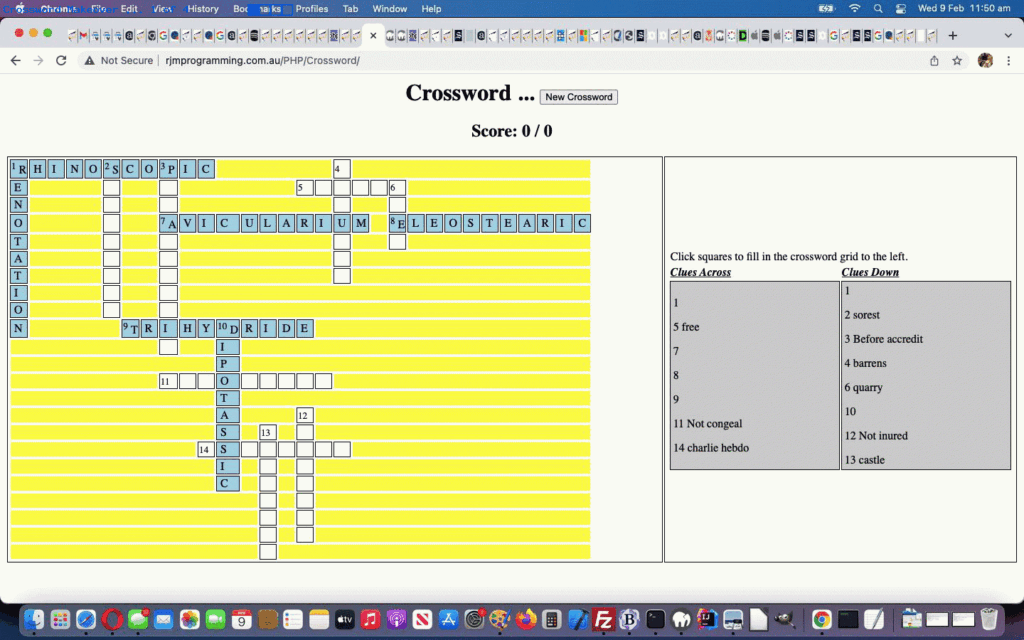
Task: Open Spotlight search in menu bar
Action: (x=877, y=9)
